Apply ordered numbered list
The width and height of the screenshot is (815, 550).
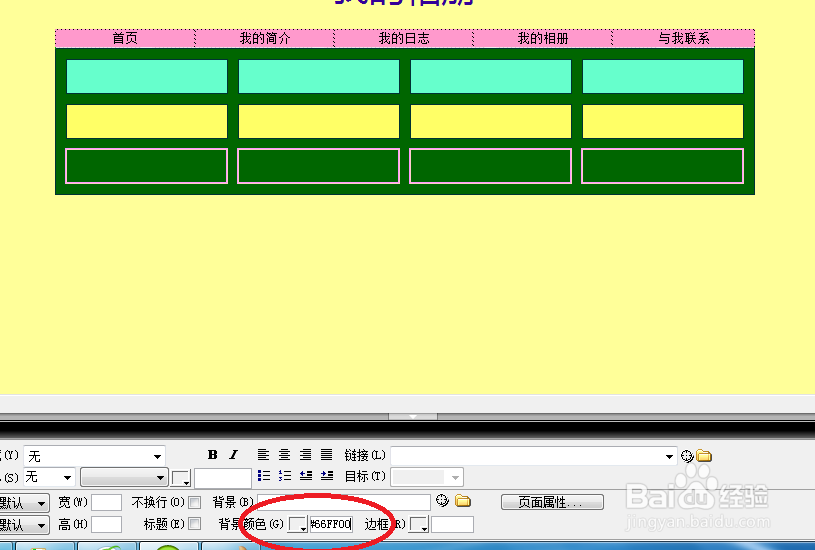285,476
